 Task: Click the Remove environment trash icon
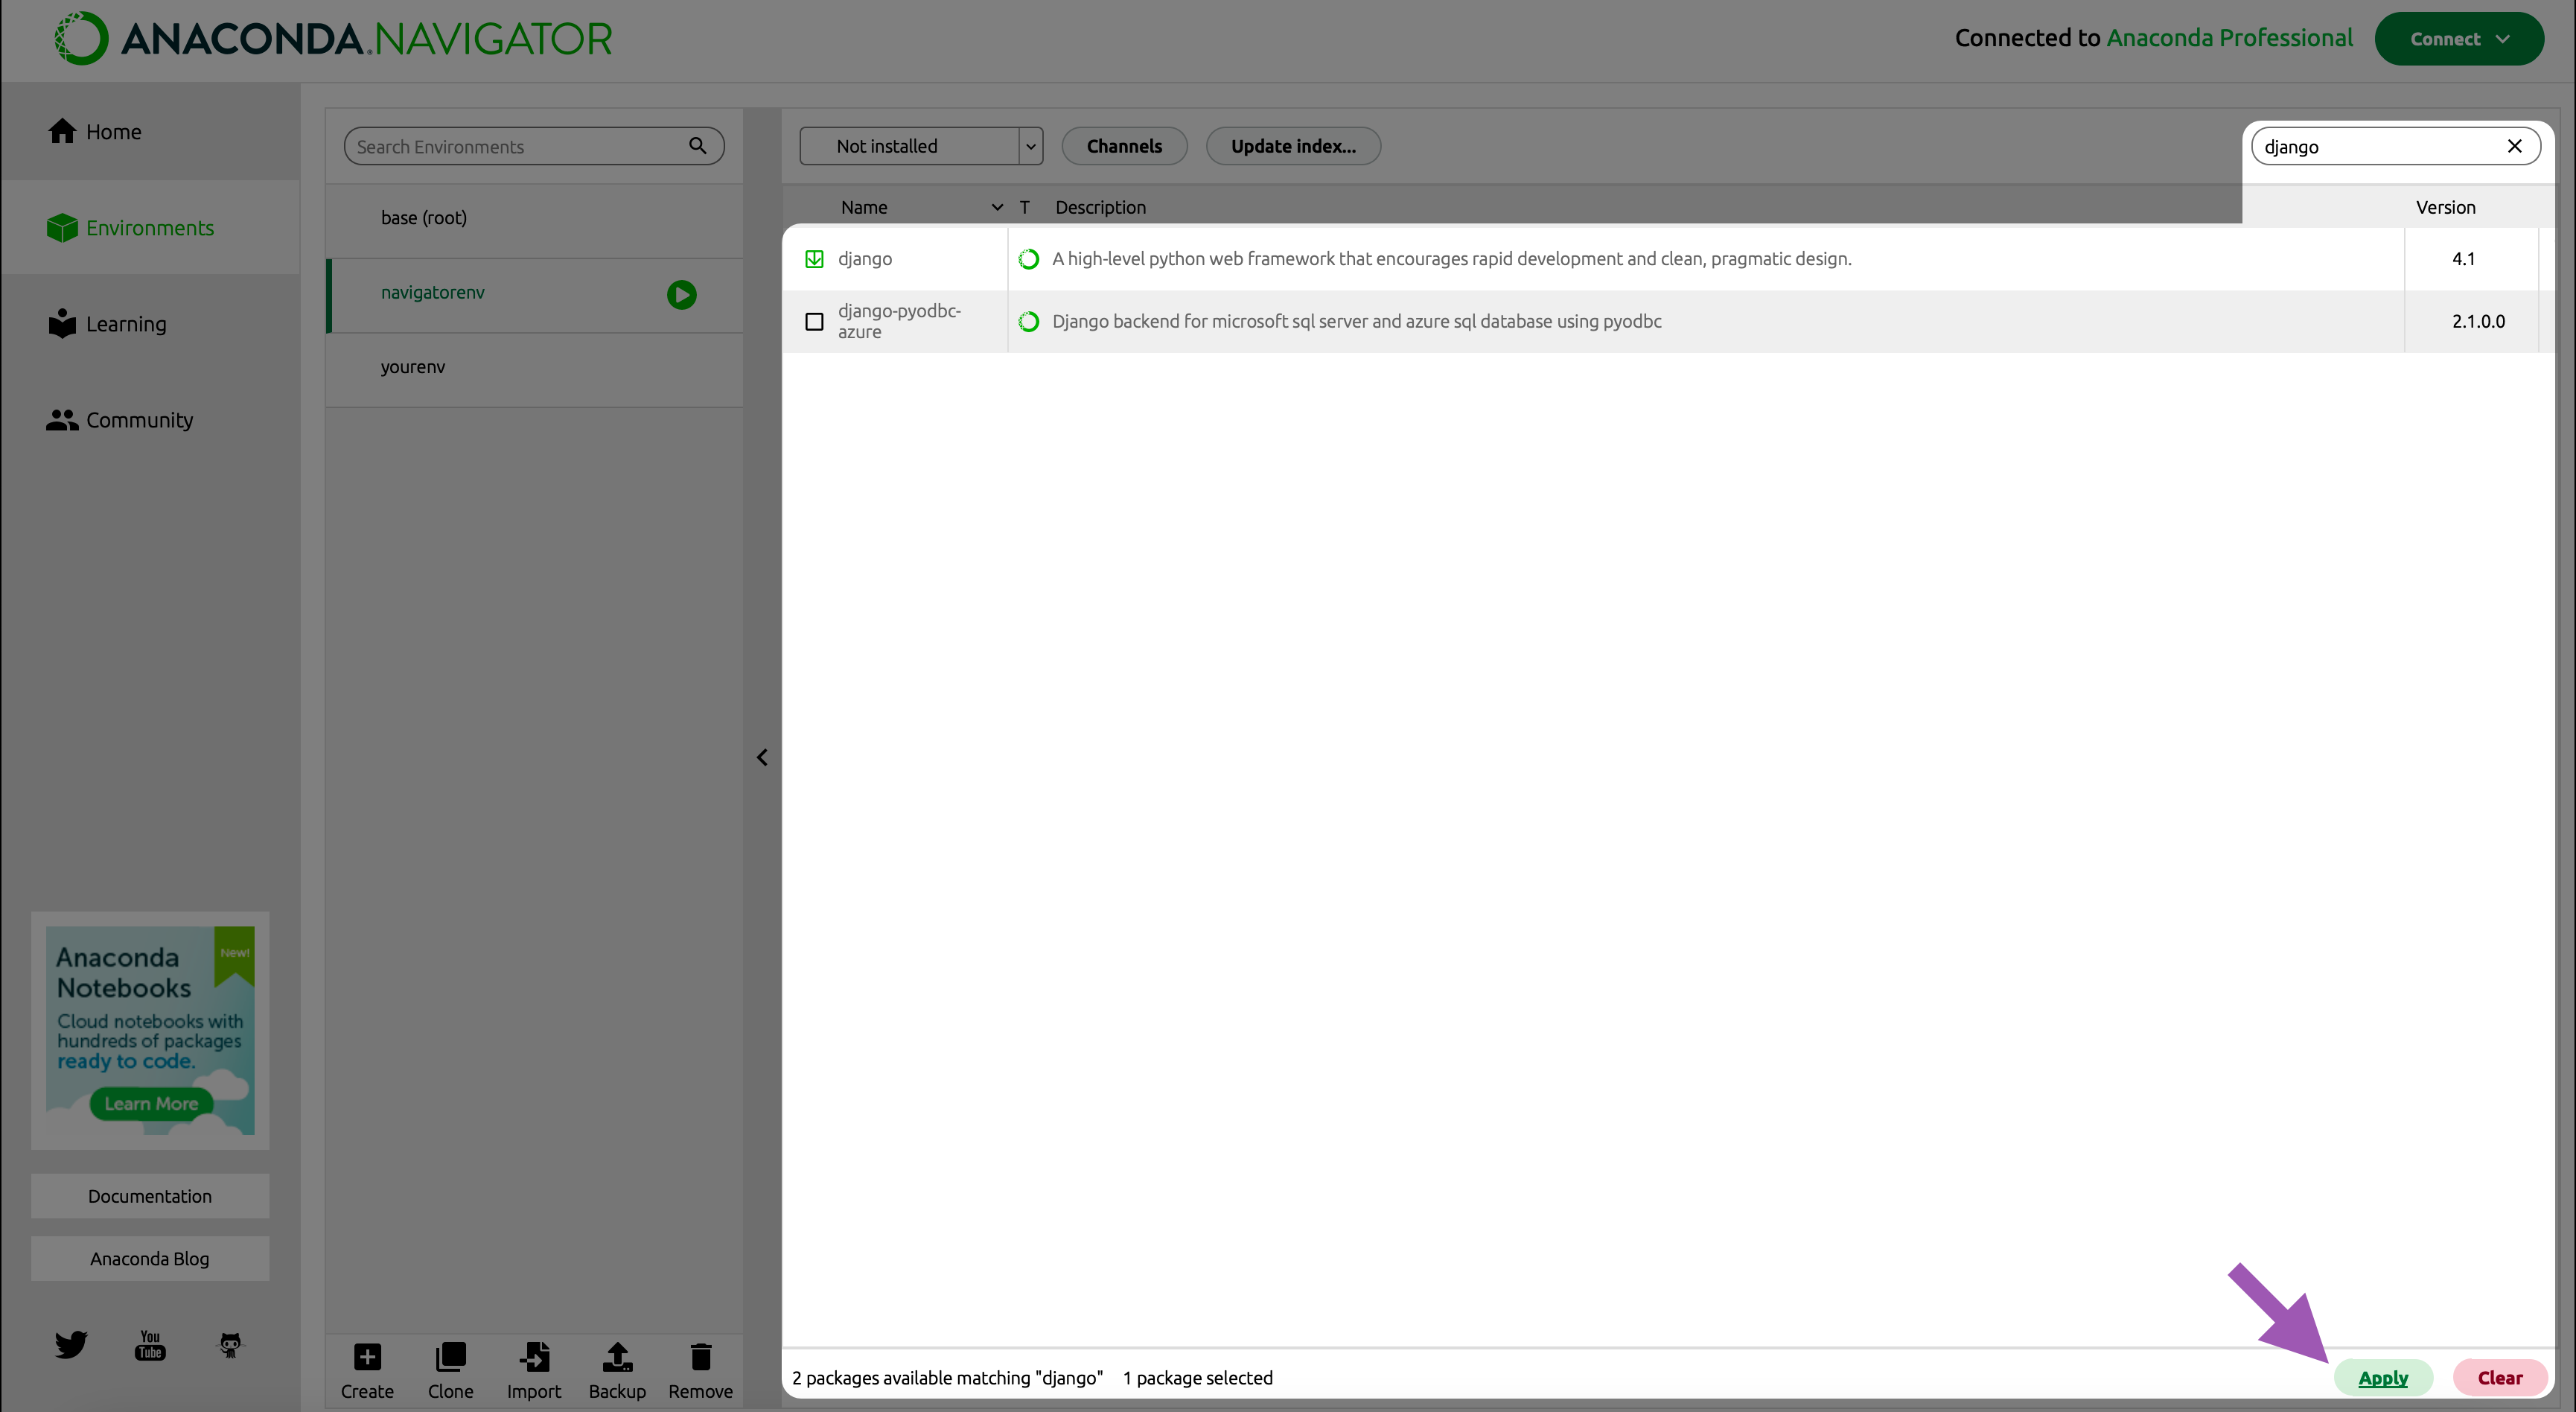pos(700,1357)
